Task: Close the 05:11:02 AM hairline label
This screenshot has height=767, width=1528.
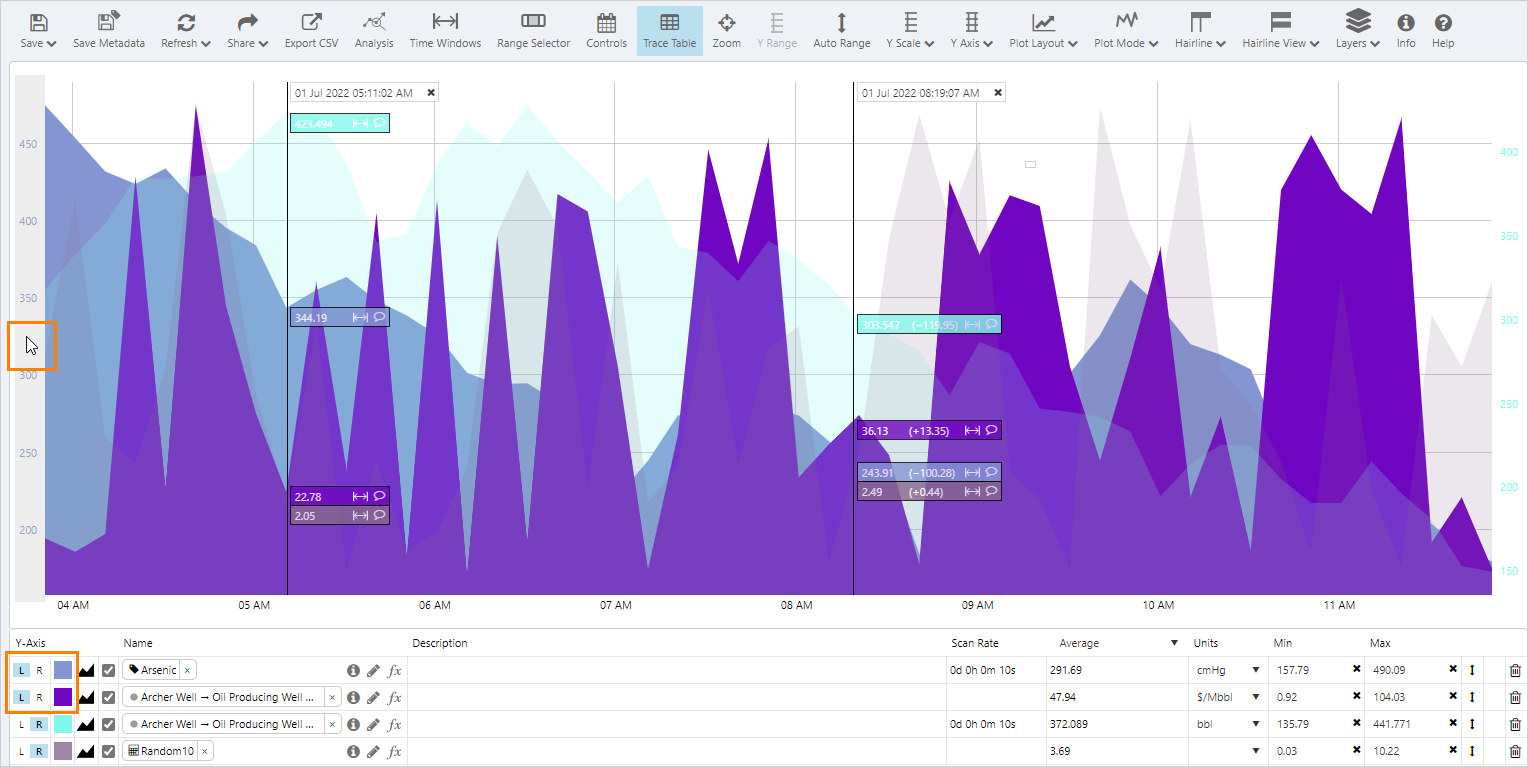Action: pos(431,92)
